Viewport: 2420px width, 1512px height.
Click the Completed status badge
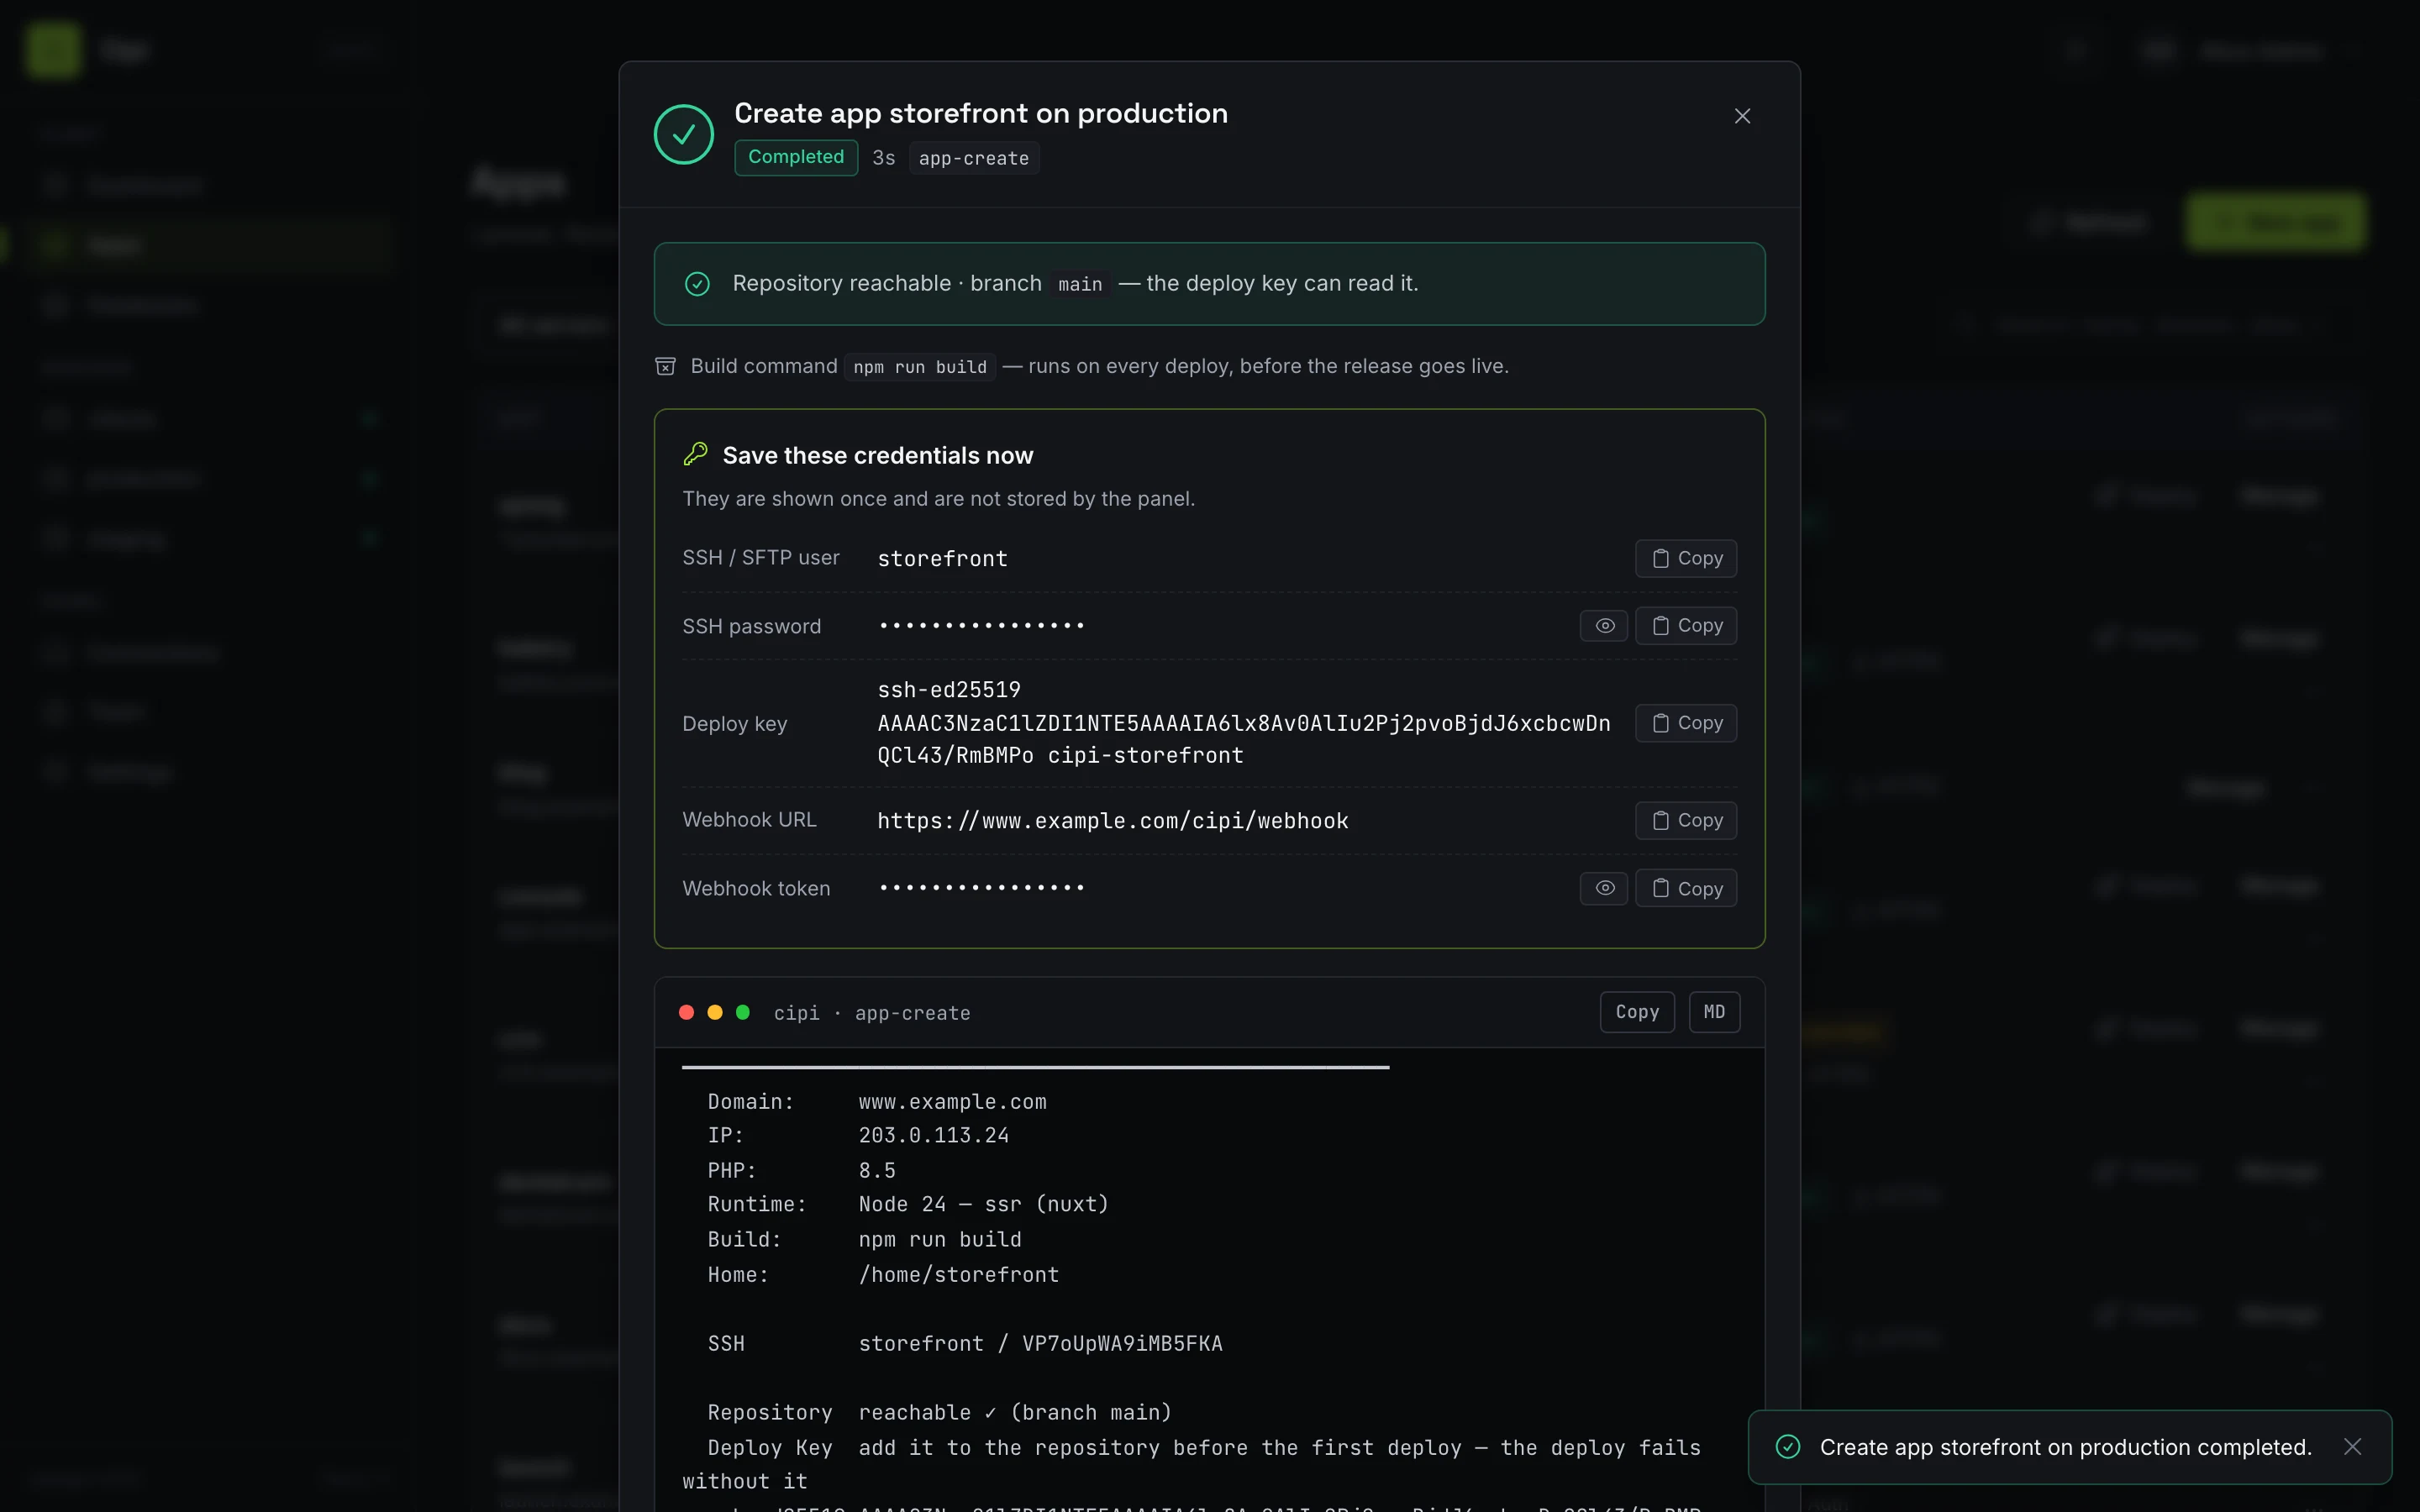click(x=796, y=157)
